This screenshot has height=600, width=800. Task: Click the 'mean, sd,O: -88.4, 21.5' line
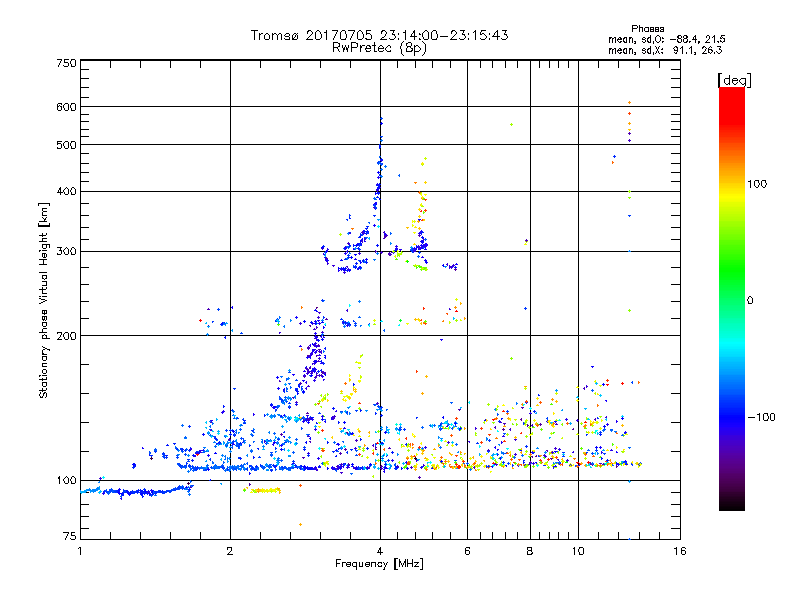click(667, 39)
